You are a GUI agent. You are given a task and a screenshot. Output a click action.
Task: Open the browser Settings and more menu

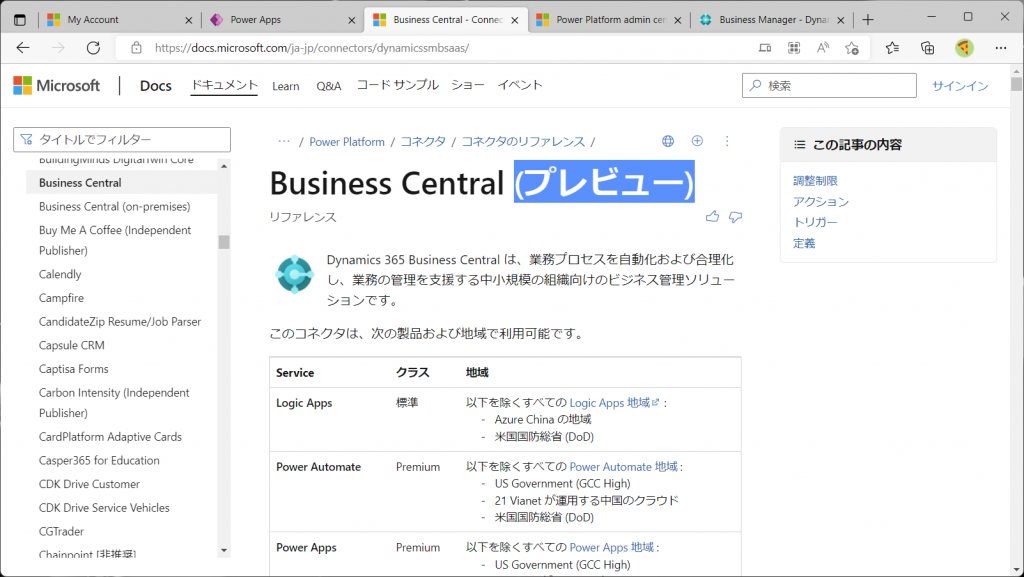coord(1000,48)
